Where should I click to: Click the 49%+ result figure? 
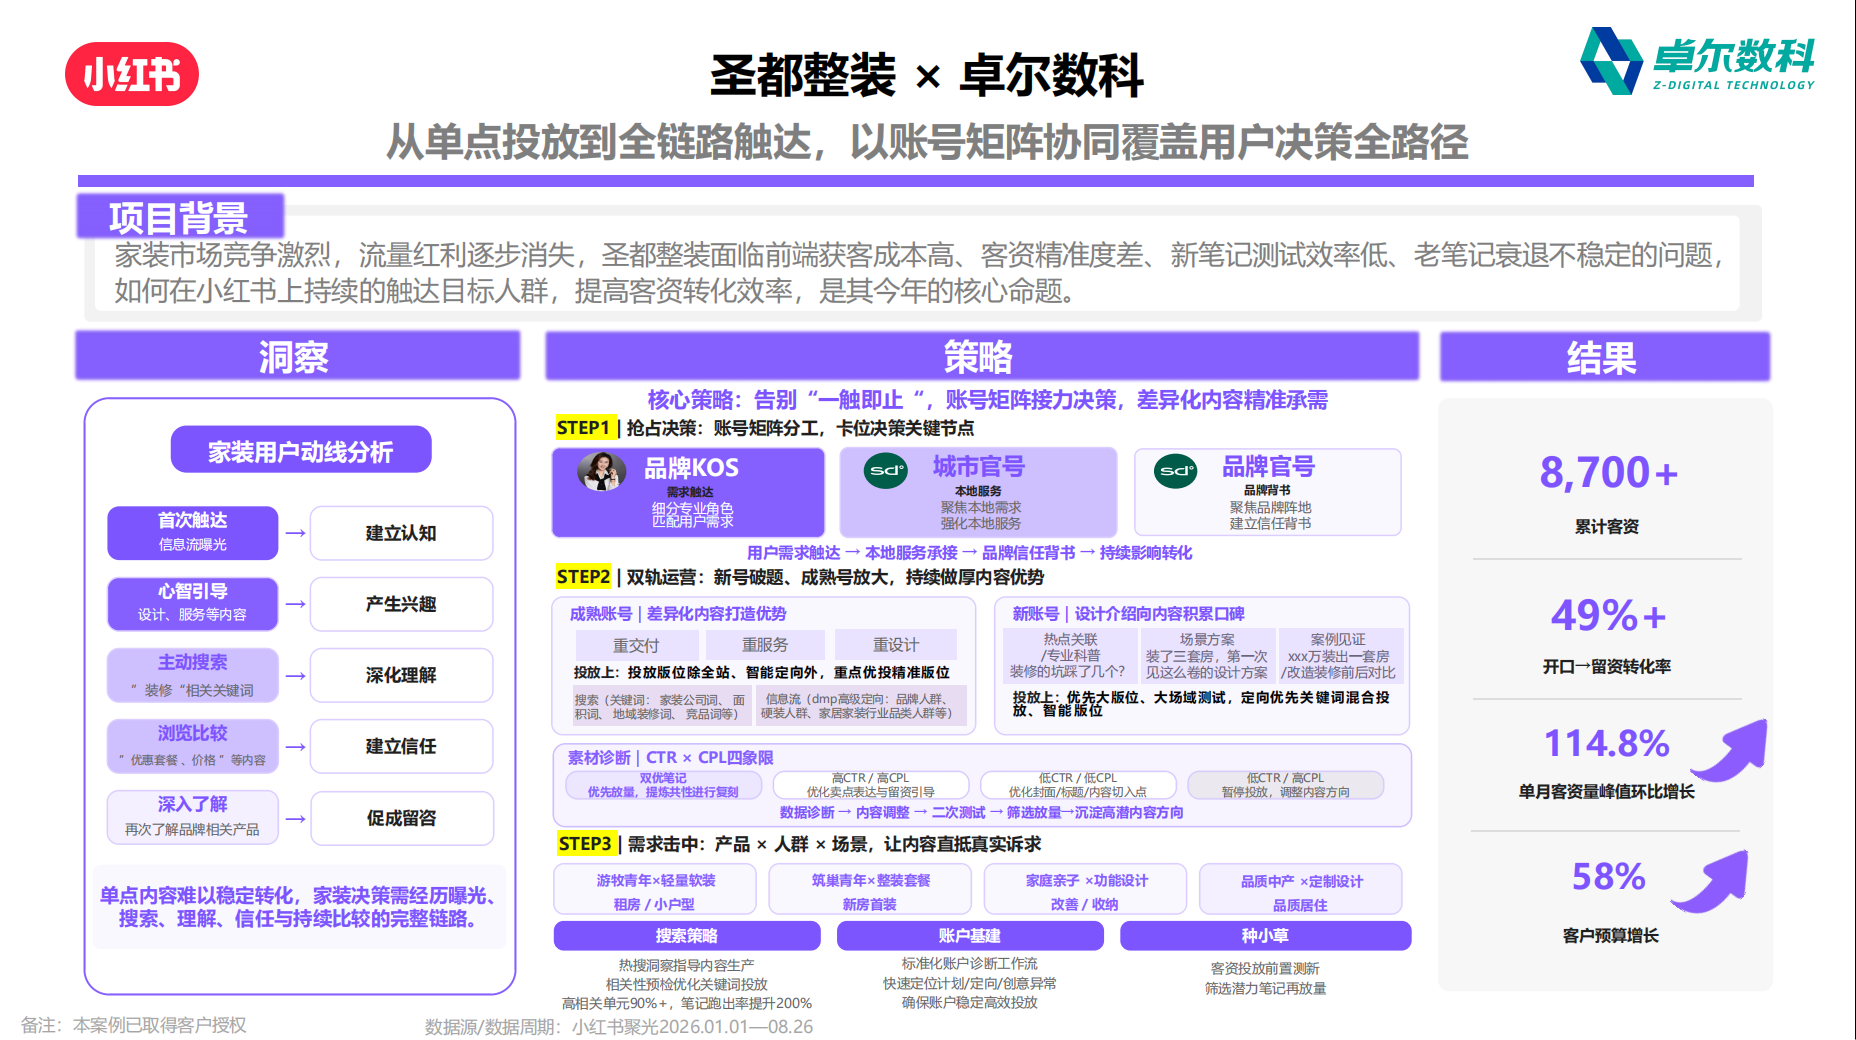pyautogui.click(x=1608, y=615)
